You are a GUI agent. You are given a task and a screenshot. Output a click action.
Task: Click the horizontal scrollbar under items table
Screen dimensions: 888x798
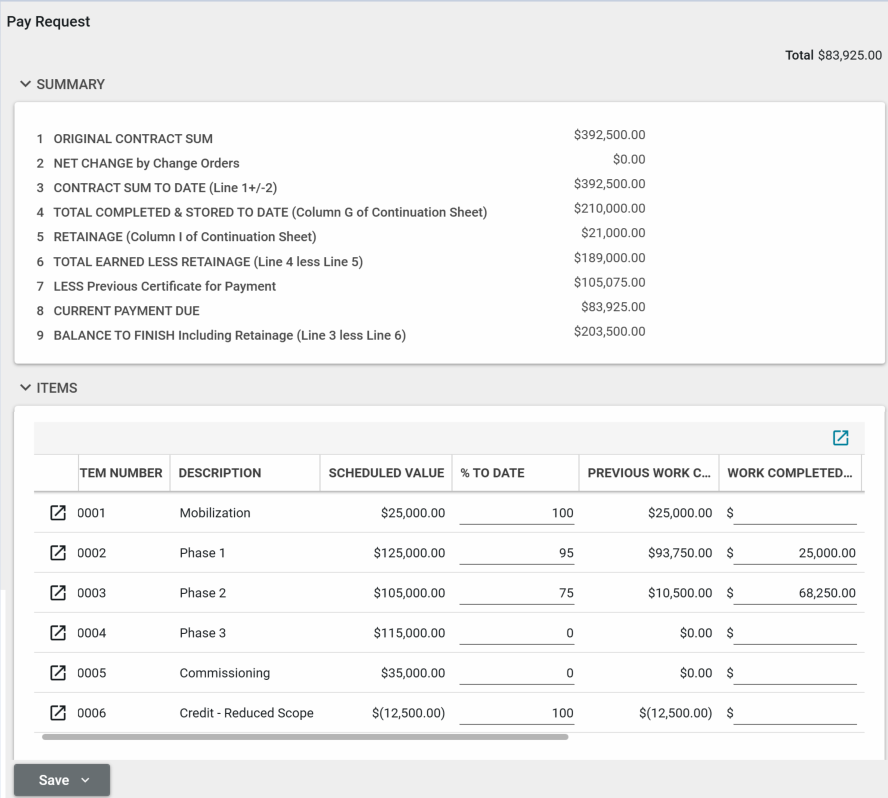305,737
